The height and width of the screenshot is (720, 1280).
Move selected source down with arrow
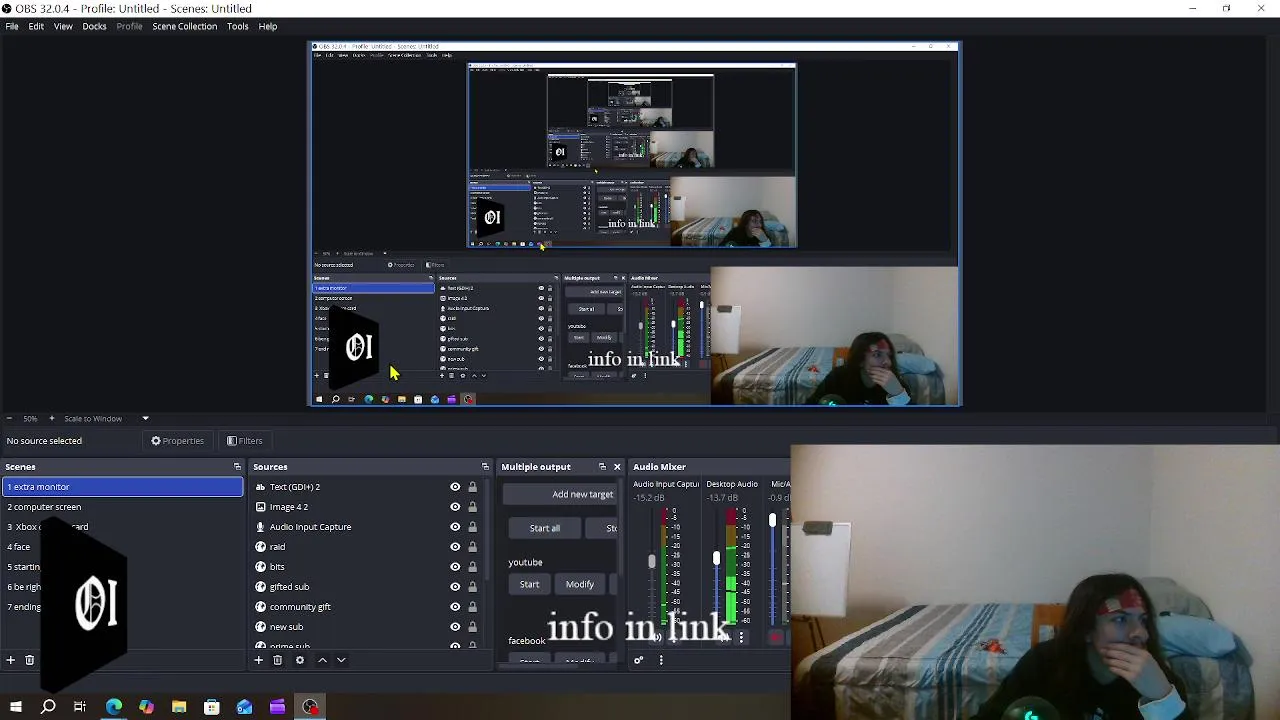pos(341,660)
